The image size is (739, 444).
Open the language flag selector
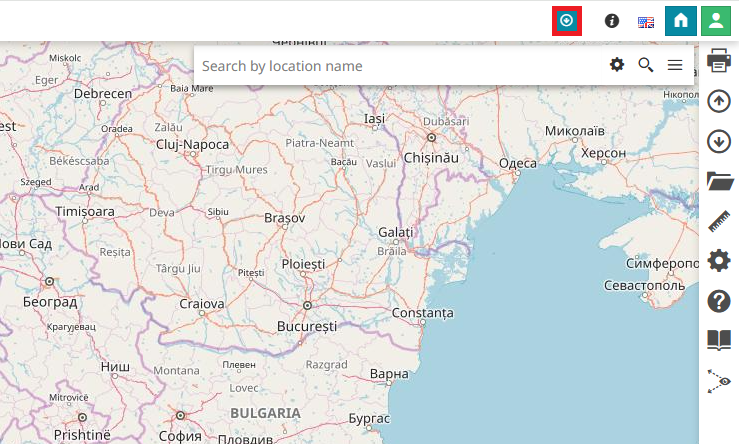[646, 22]
